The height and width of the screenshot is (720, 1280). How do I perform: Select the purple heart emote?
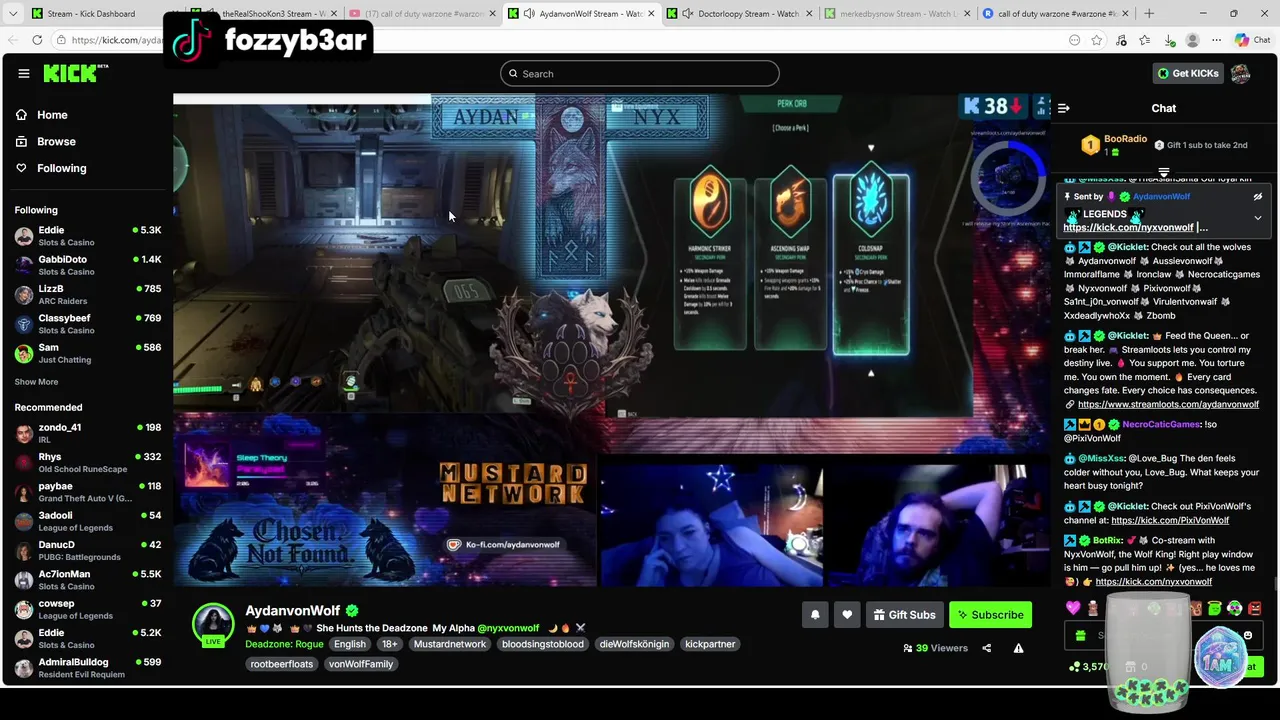(x=1073, y=608)
